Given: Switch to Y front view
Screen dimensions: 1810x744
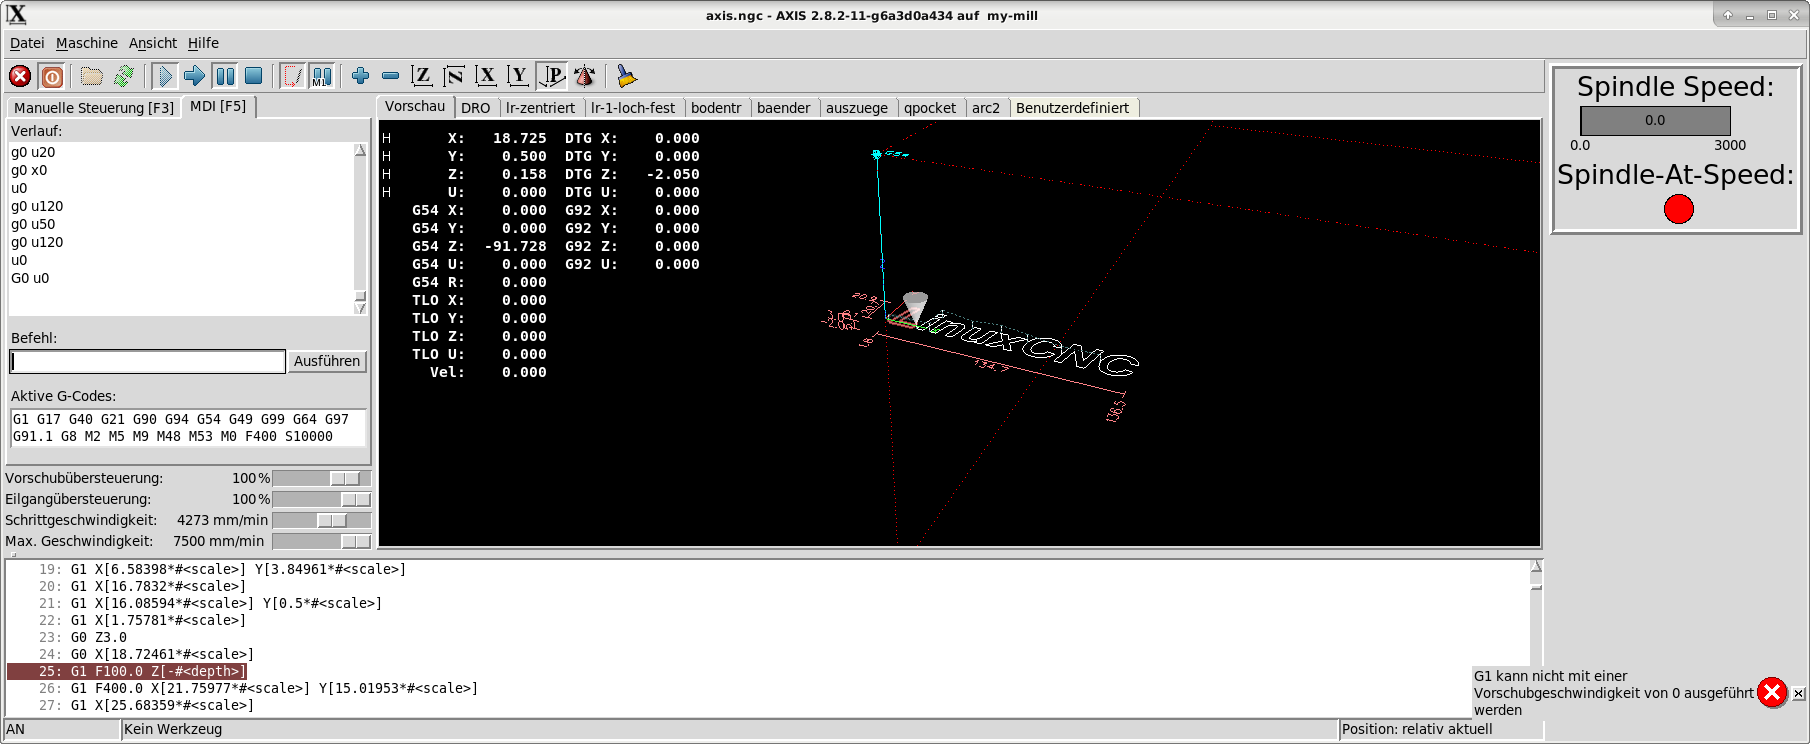Looking at the screenshot, I should pyautogui.click(x=518, y=76).
